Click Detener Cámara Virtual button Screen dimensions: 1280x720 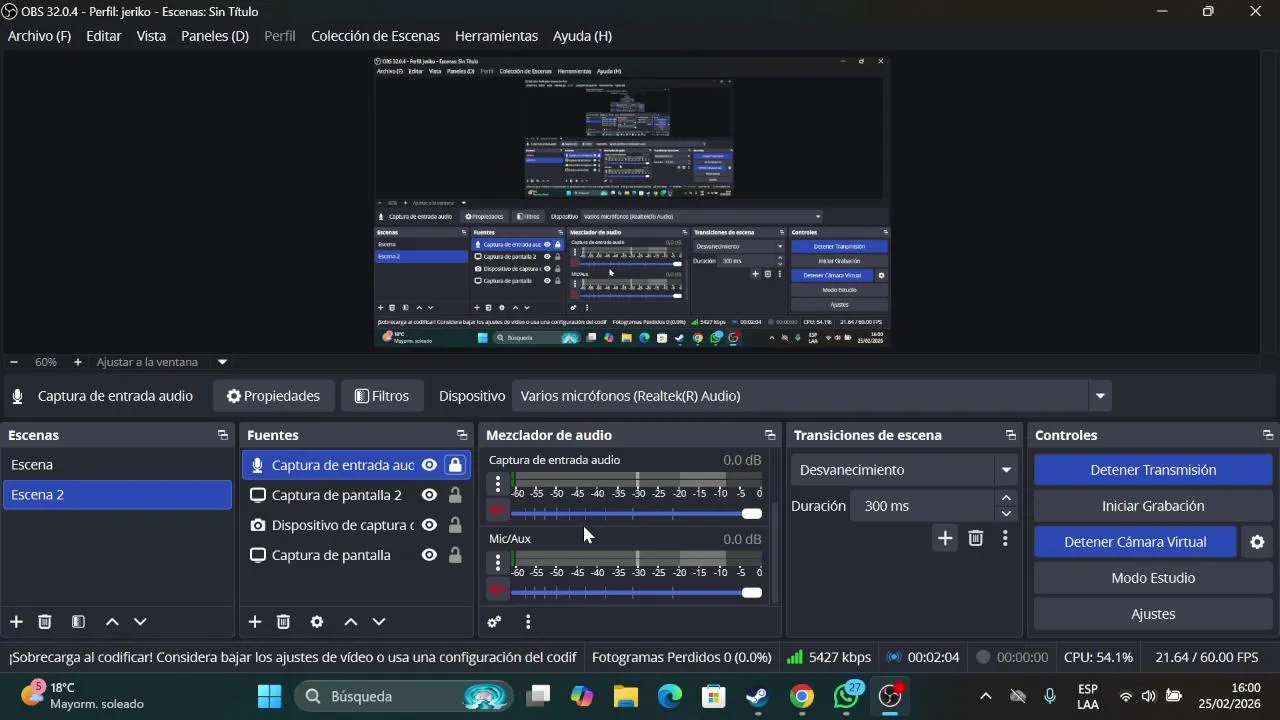tap(1135, 542)
